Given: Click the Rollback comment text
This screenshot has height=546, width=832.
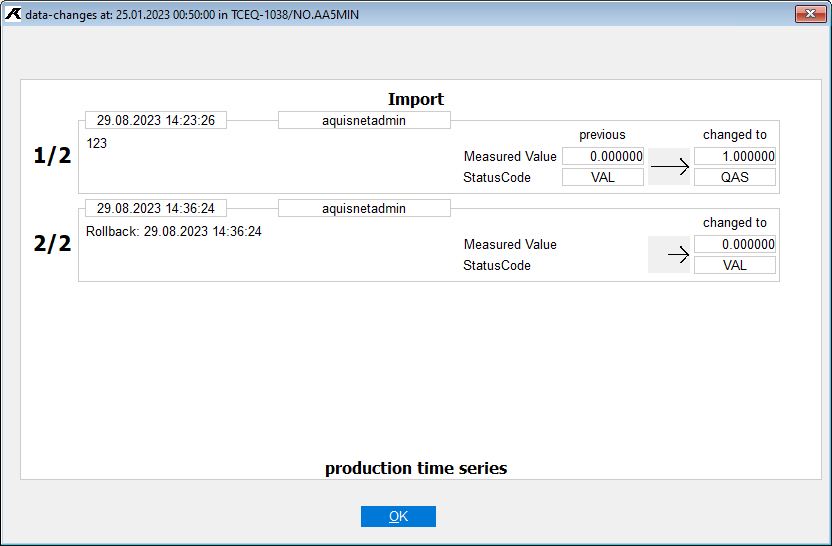Looking at the screenshot, I should point(174,232).
